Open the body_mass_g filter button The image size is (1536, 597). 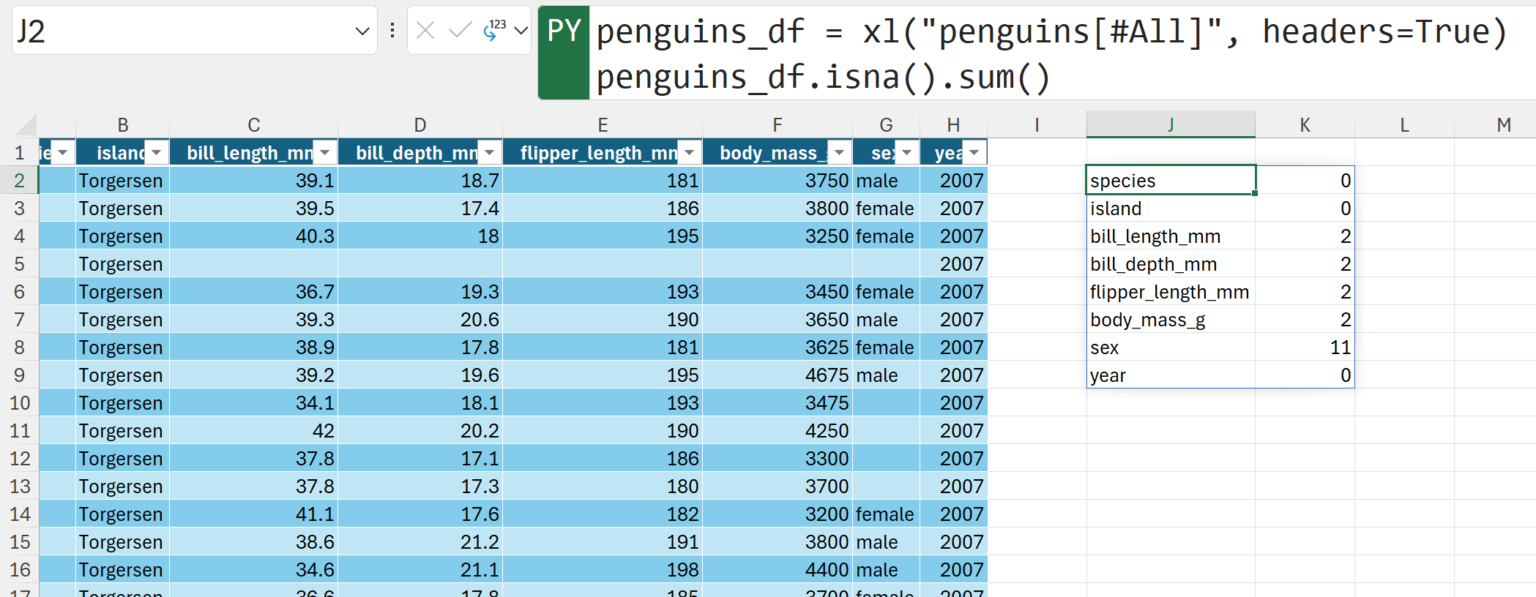839,153
